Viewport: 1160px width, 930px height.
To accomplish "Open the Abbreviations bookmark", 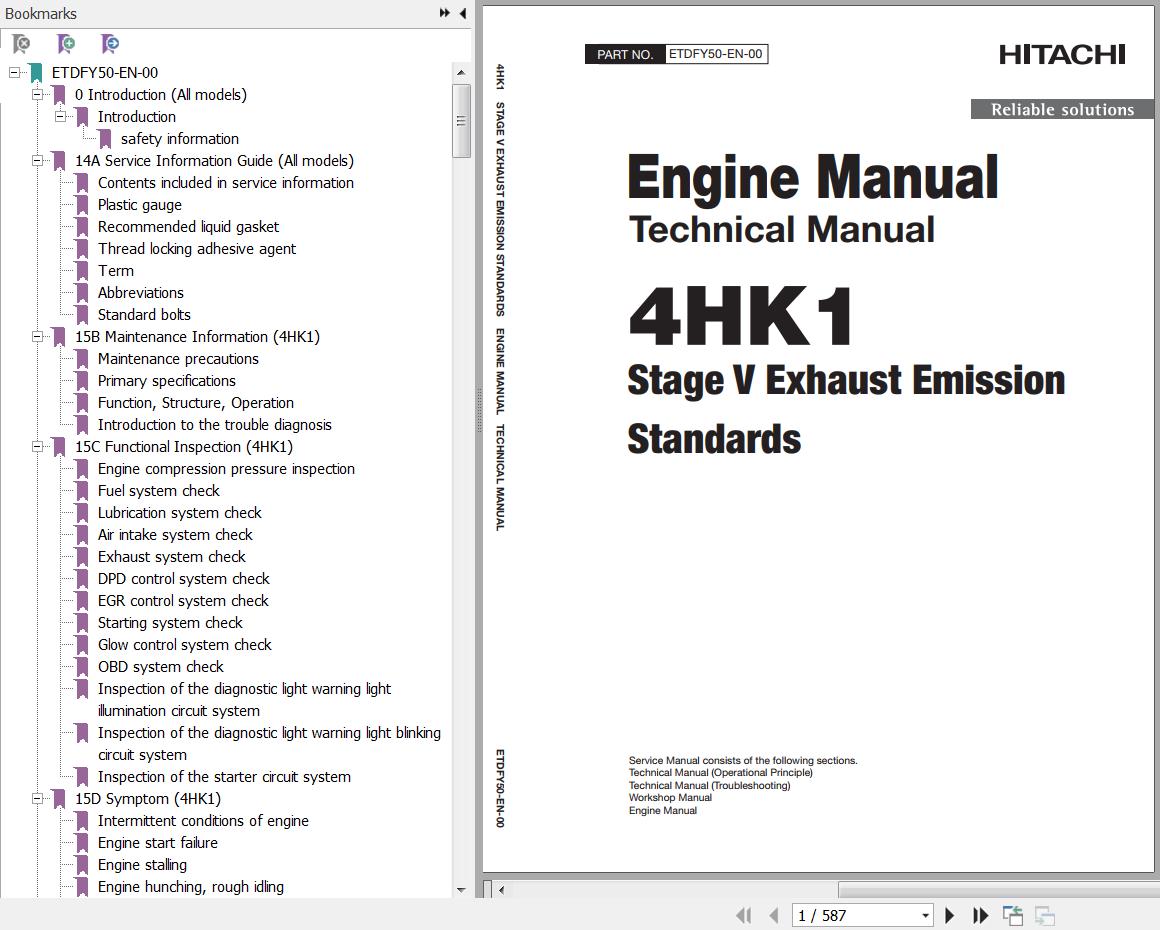I will (141, 293).
